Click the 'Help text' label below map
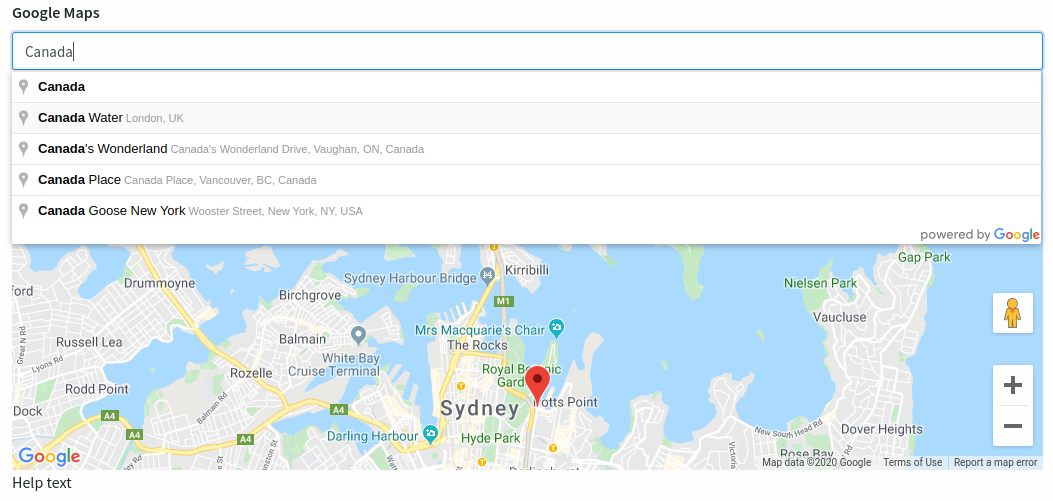This screenshot has height=501, width=1053. click(42, 482)
